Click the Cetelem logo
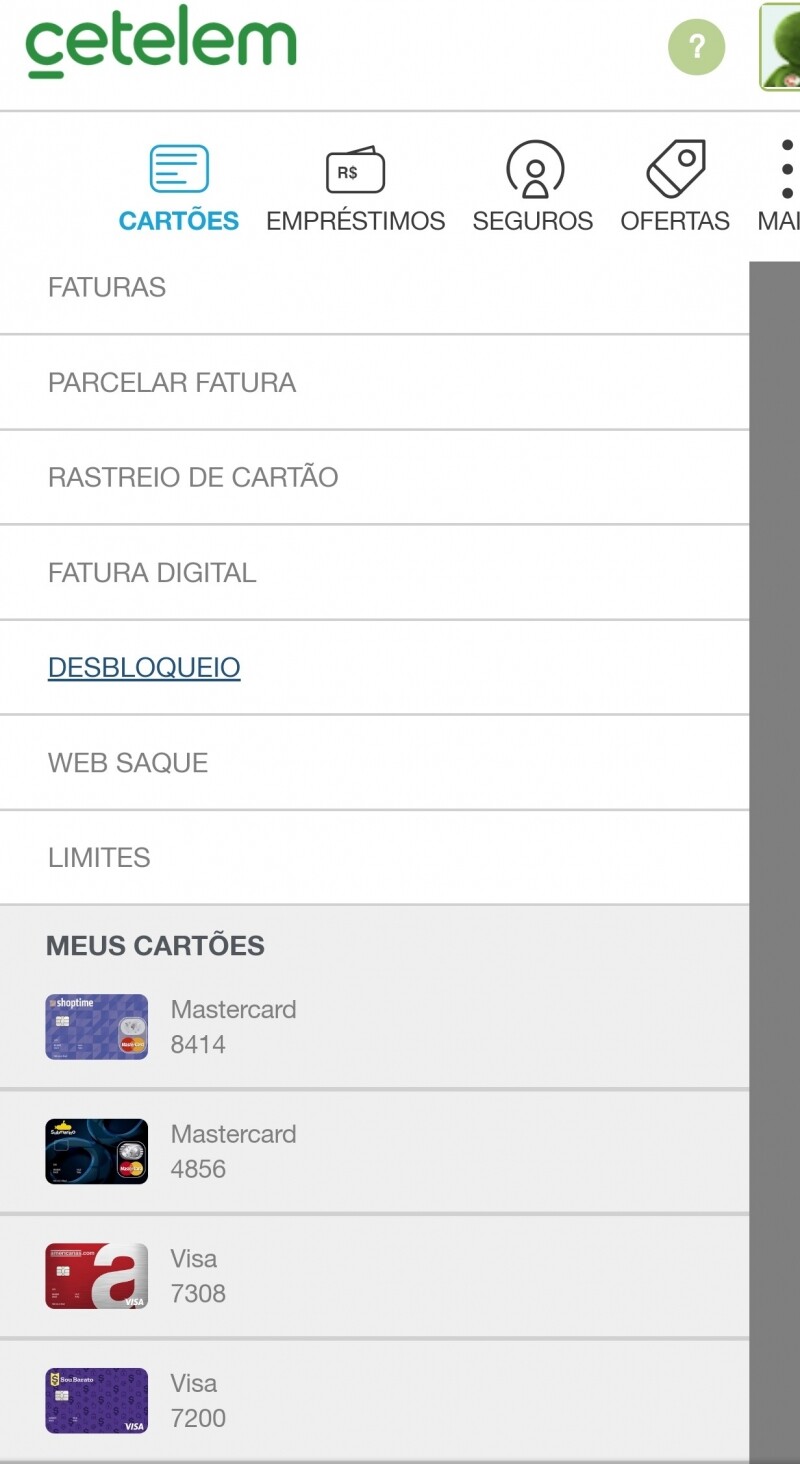 pyautogui.click(x=161, y=42)
